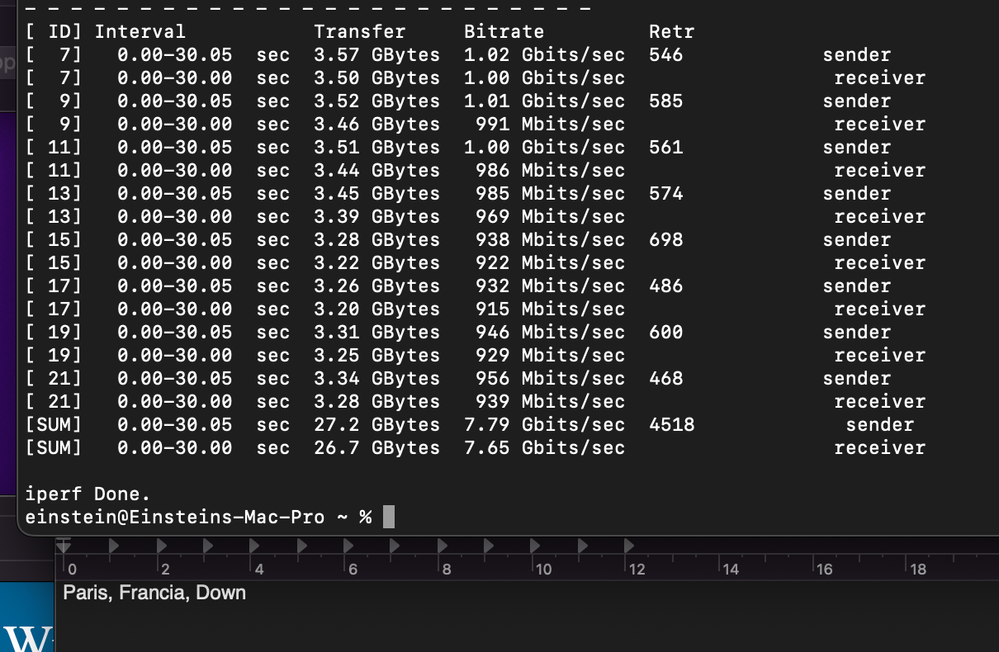Click the terminal cursor after the % prompt
This screenshot has width=999, height=652.
[x=389, y=517]
